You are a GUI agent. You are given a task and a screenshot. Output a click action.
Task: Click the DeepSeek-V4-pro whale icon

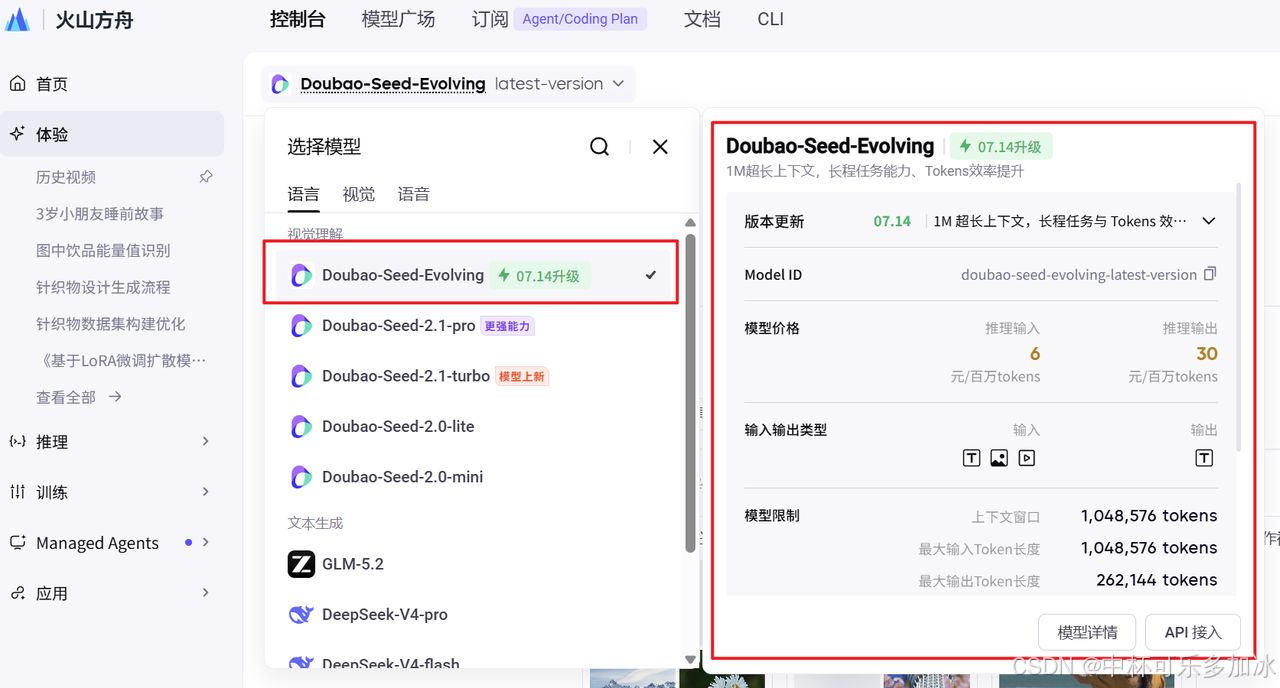click(301, 614)
